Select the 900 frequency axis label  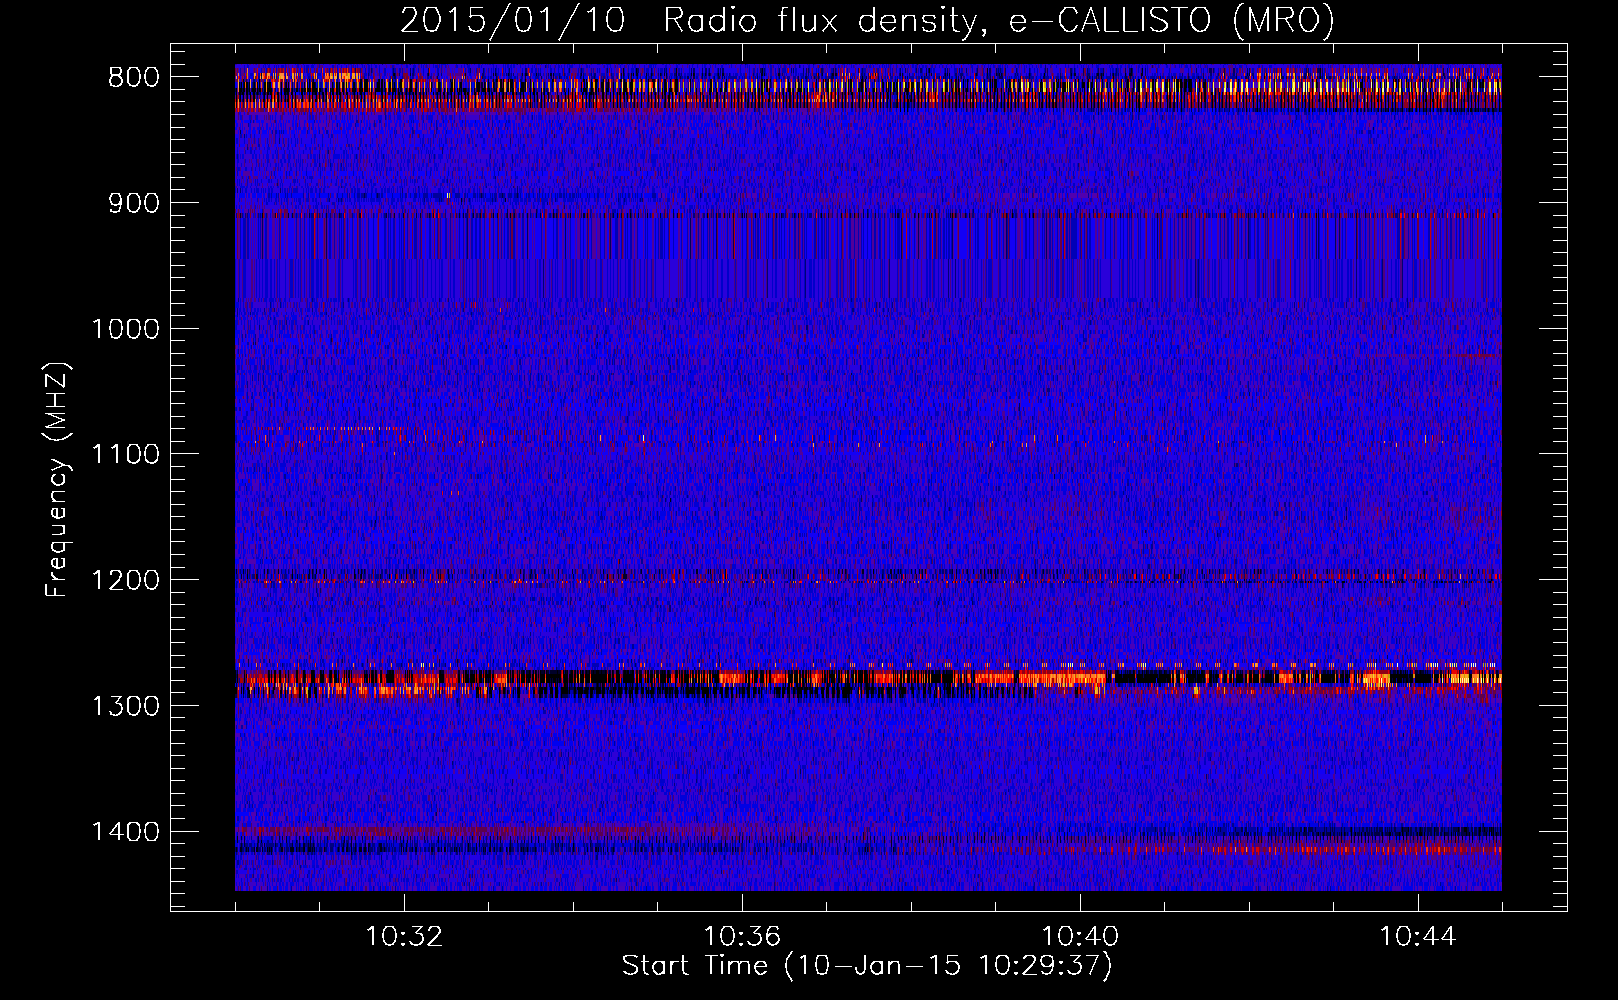click(x=133, y=203)
